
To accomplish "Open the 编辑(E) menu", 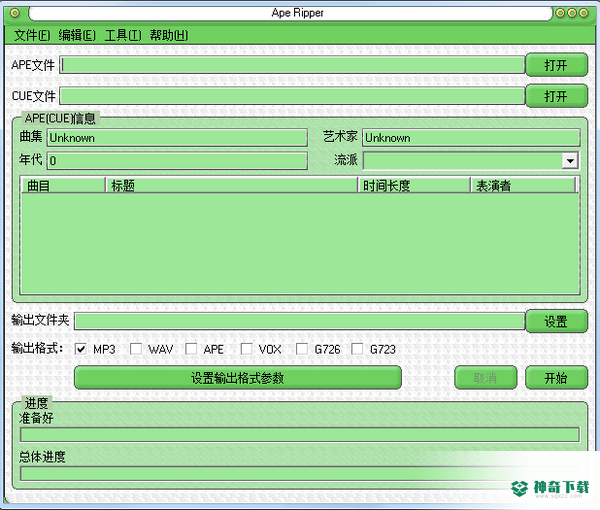I will (77, 36).
